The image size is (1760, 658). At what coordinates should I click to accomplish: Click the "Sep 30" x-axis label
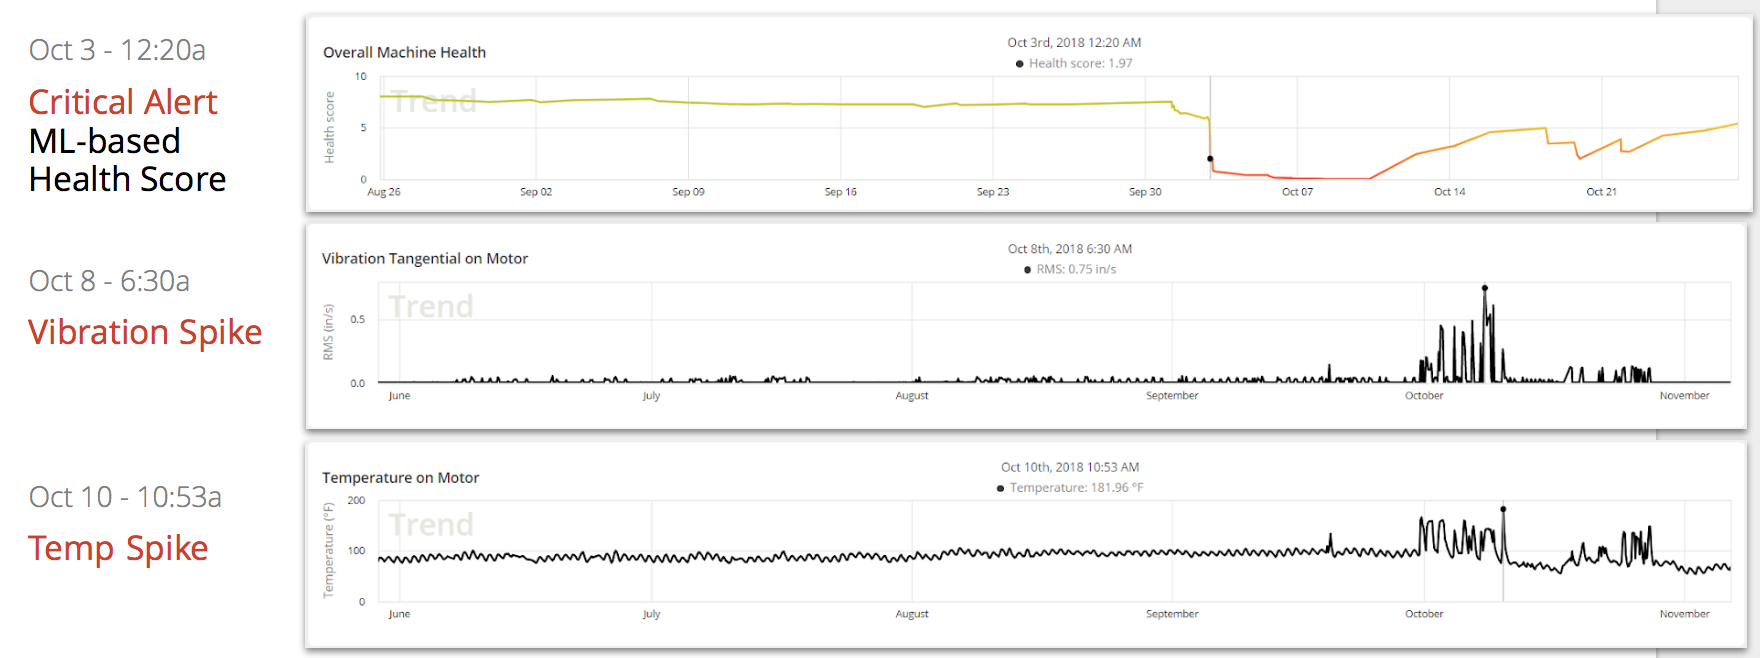1145,192
